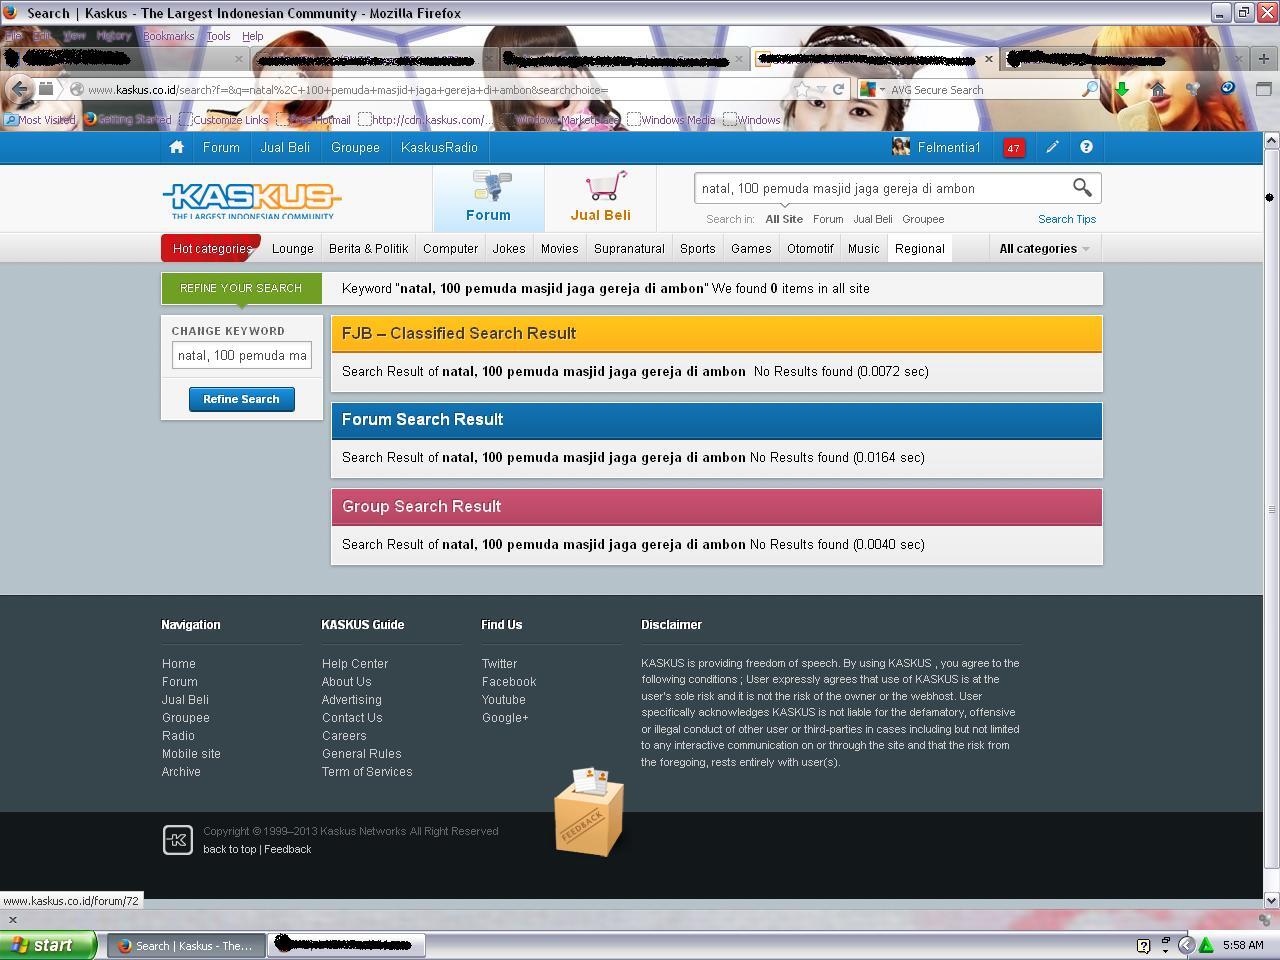
Task: Search in Forum only option
Action: [827, 219]
